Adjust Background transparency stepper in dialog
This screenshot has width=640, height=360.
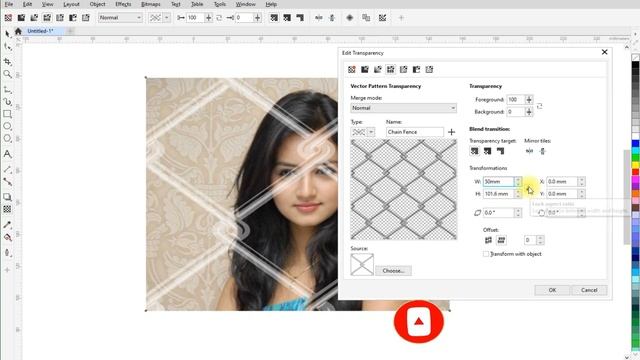tap(529, 111)
